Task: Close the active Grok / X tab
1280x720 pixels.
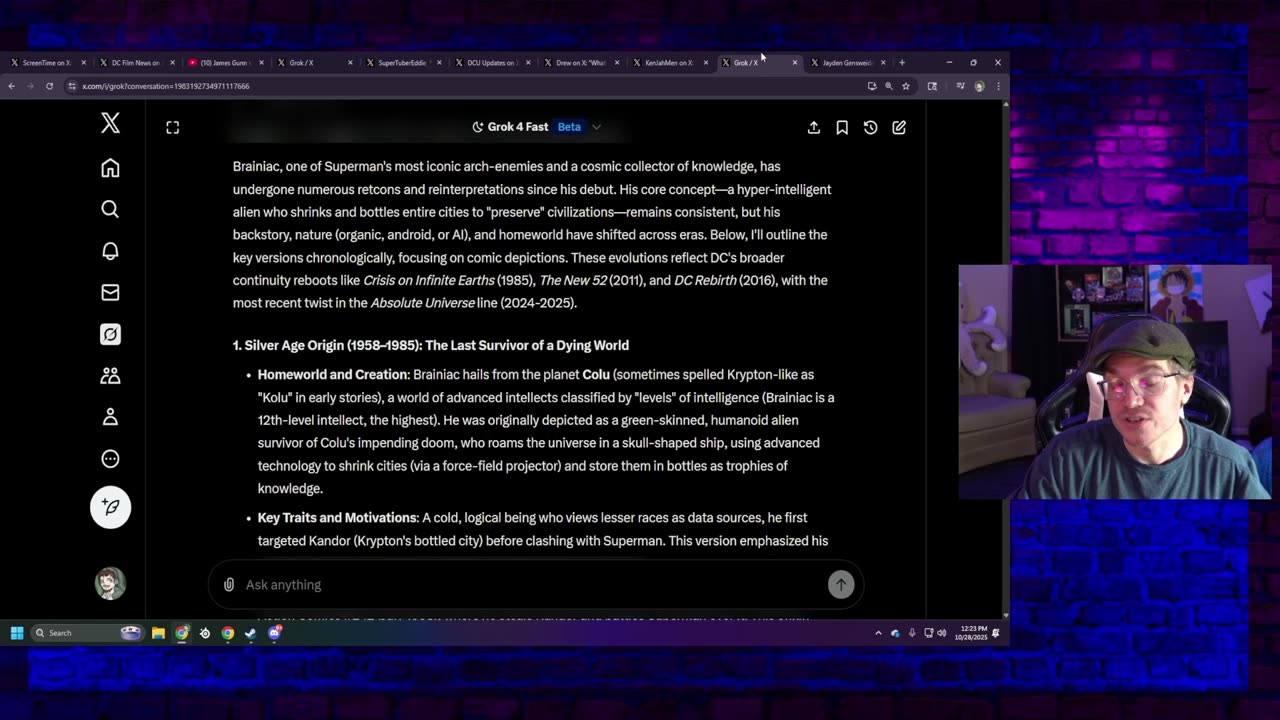Action: coord(795,63)
